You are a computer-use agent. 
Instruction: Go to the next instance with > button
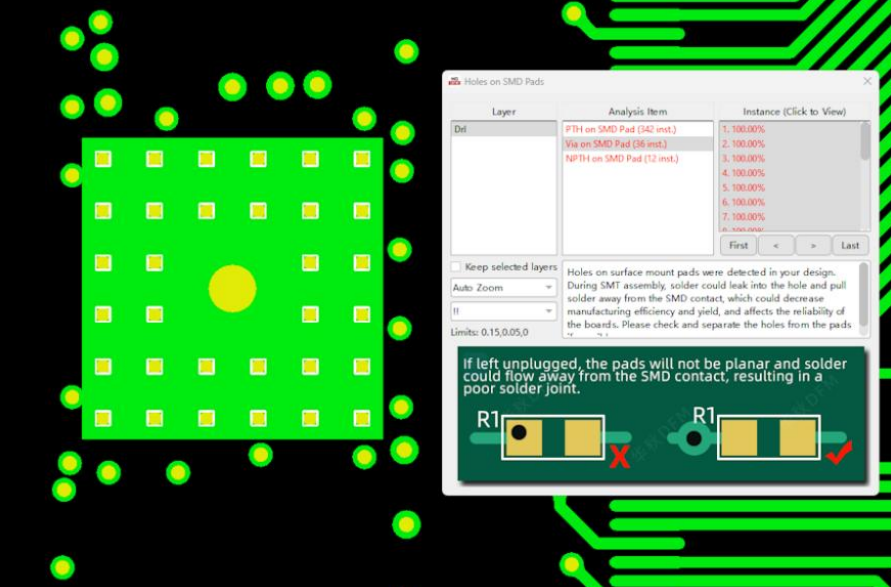813,245
